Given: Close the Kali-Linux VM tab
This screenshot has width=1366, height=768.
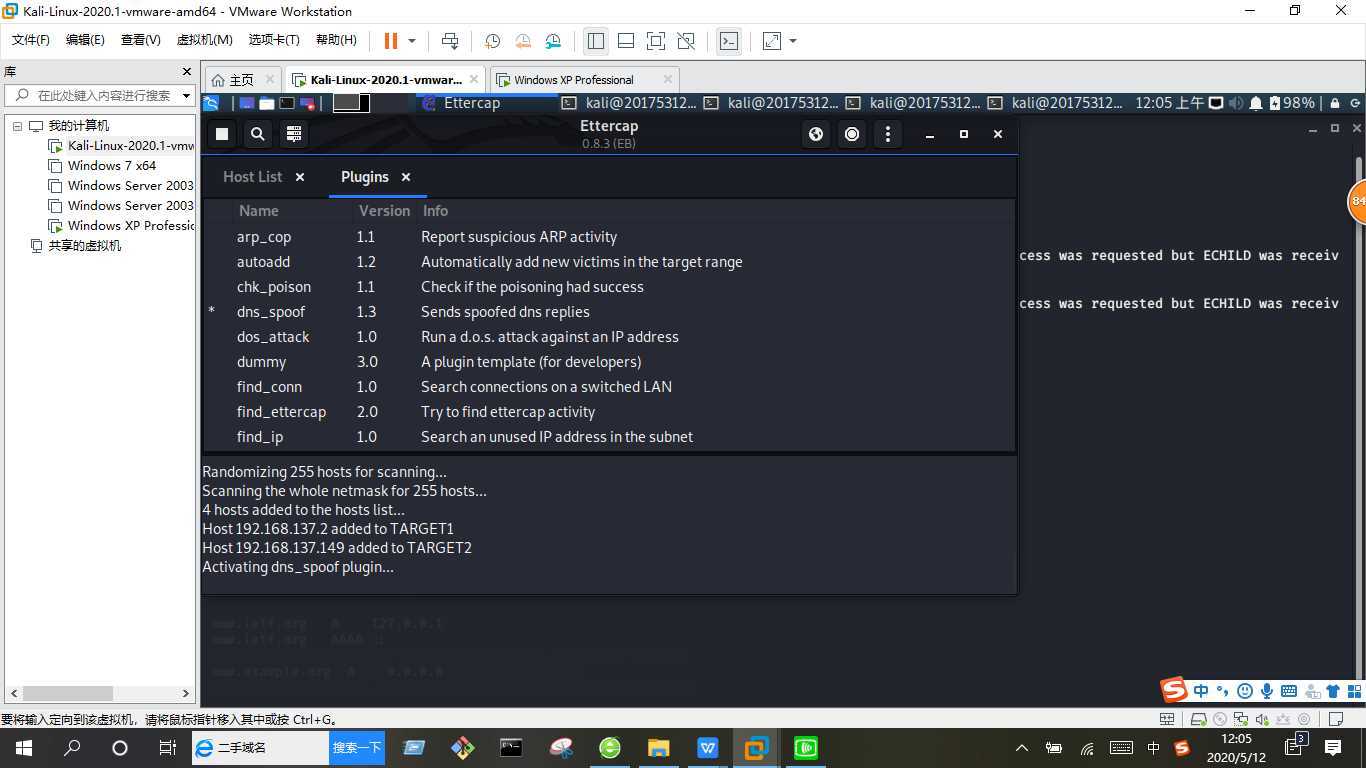Looking at the screenshot, I should click(x=474, y=79).
